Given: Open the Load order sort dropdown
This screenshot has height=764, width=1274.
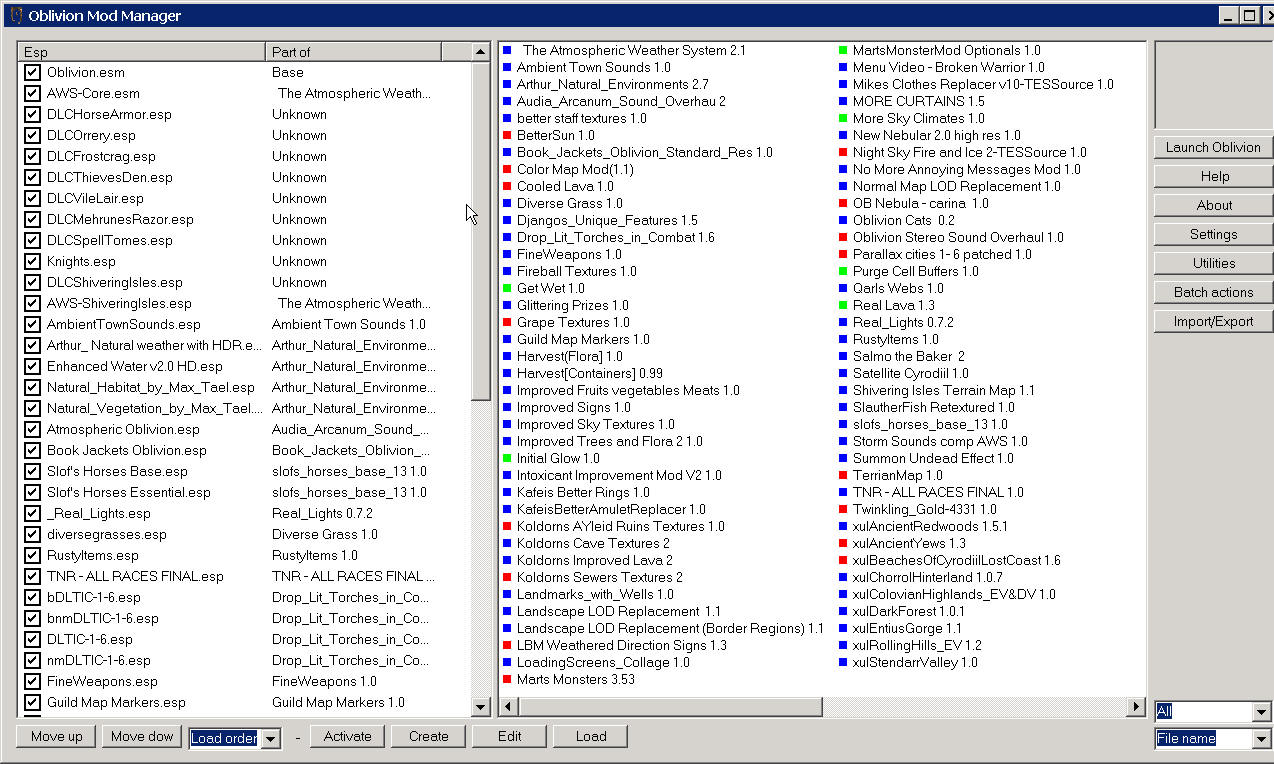Looking at the screenshot, I should click(x=271, y=738).
